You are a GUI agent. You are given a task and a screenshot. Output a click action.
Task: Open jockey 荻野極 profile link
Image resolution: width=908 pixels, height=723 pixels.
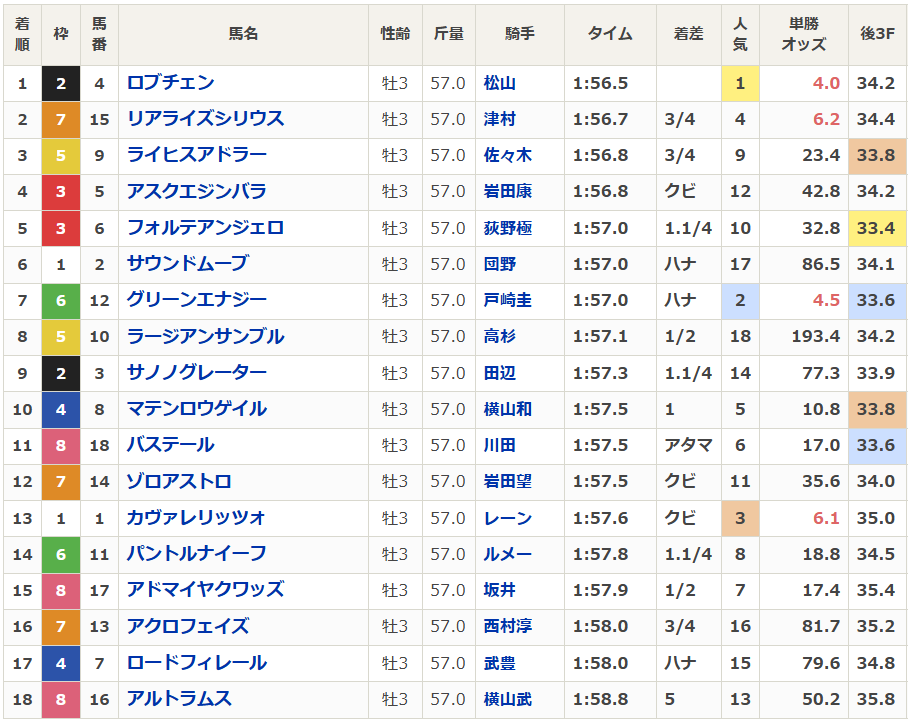click(508, 227)
